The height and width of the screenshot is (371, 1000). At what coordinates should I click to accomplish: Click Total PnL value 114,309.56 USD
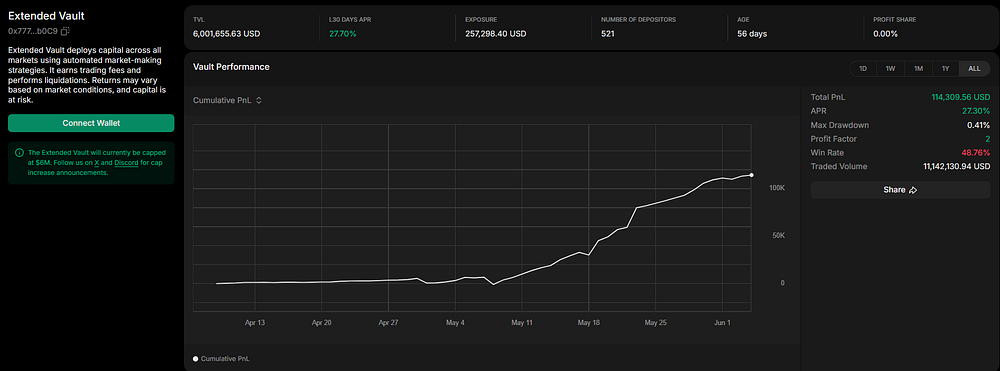pyautogui.click(x=960, y=98)
